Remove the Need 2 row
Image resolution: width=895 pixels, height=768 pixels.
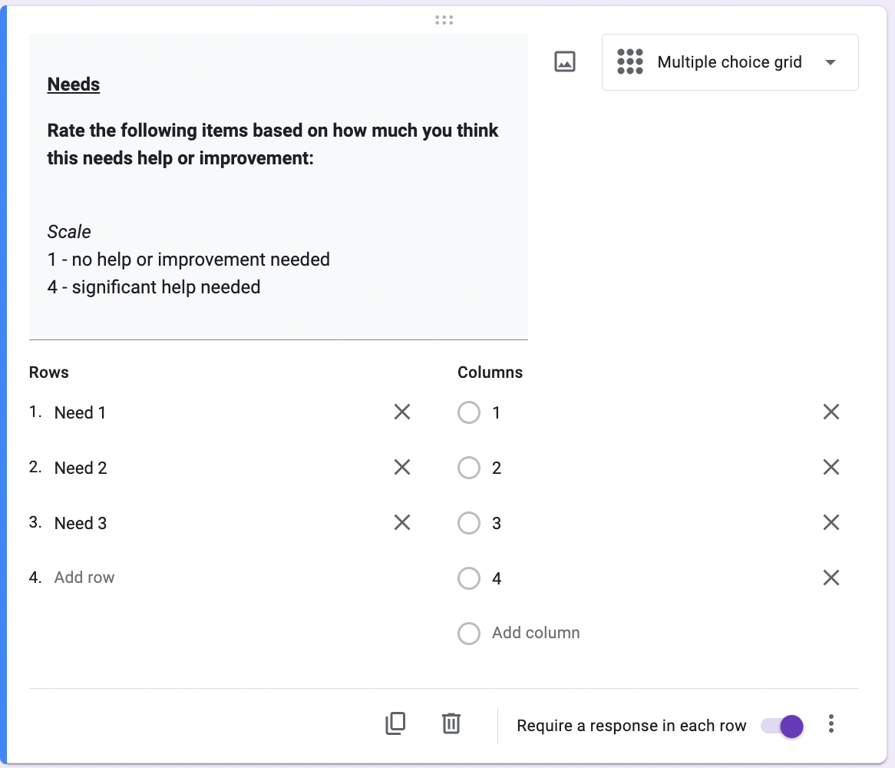click(x=402, y=467)
